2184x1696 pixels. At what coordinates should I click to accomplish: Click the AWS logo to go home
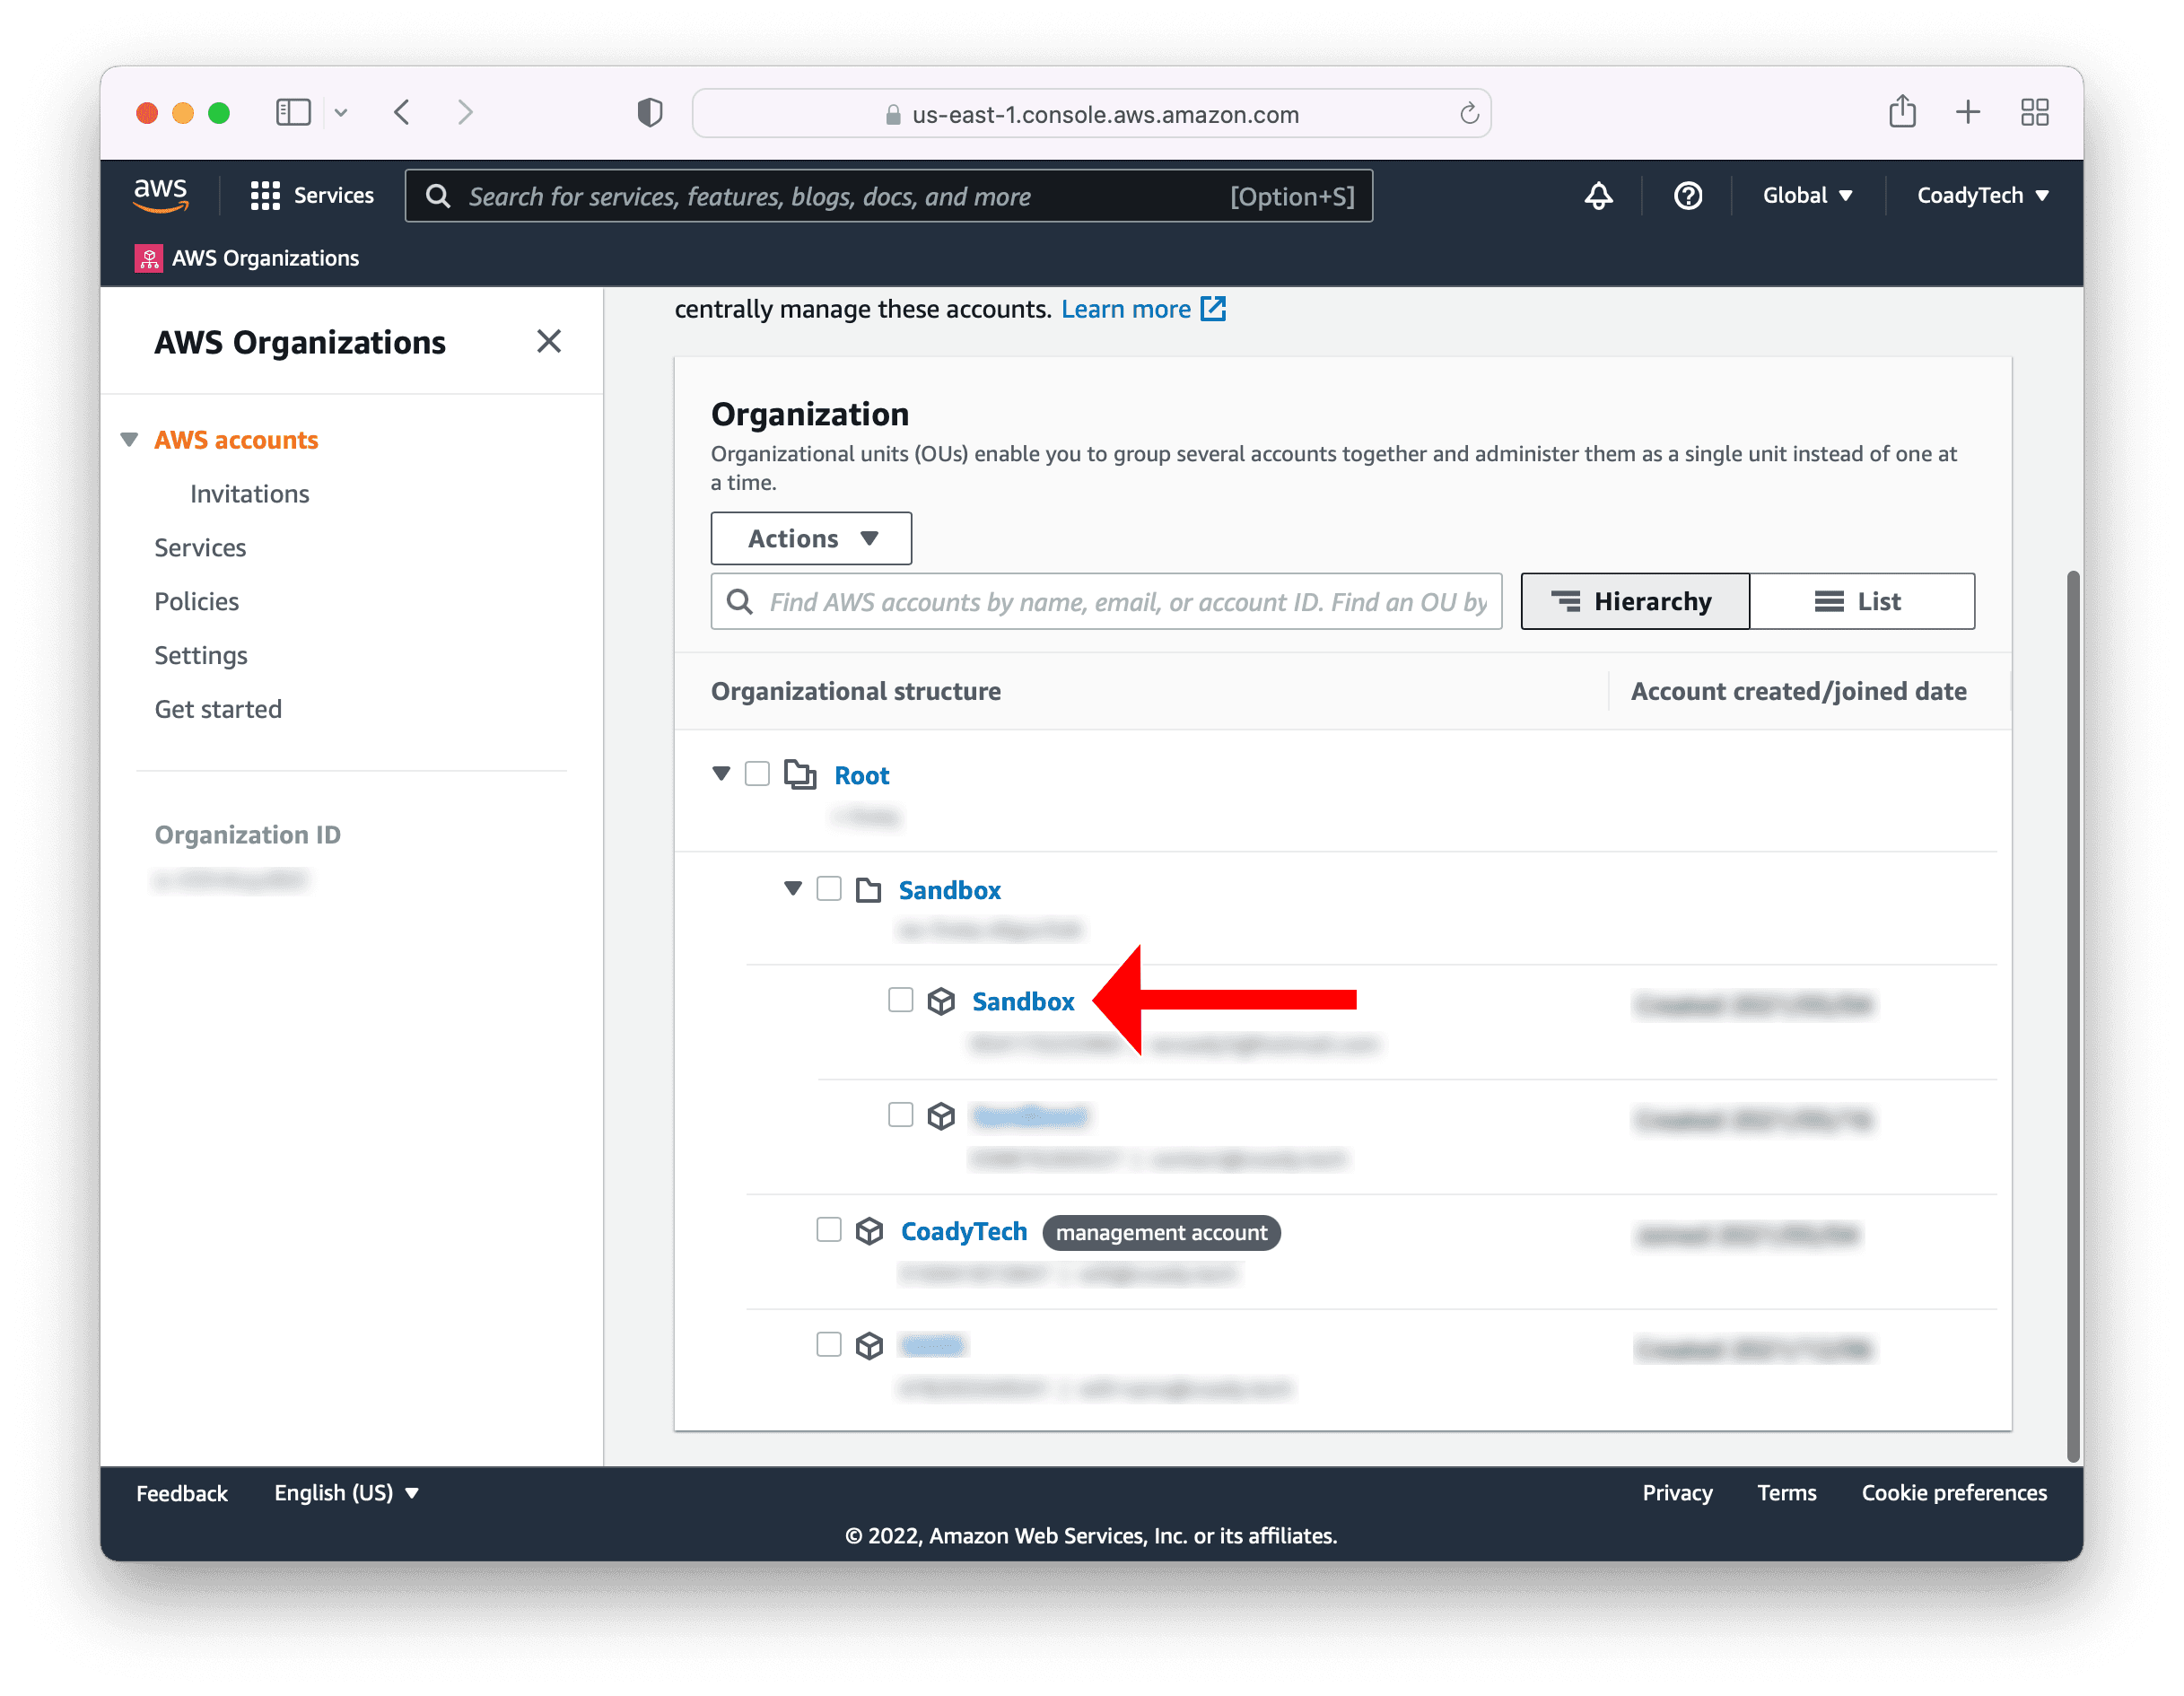point(159,196)
